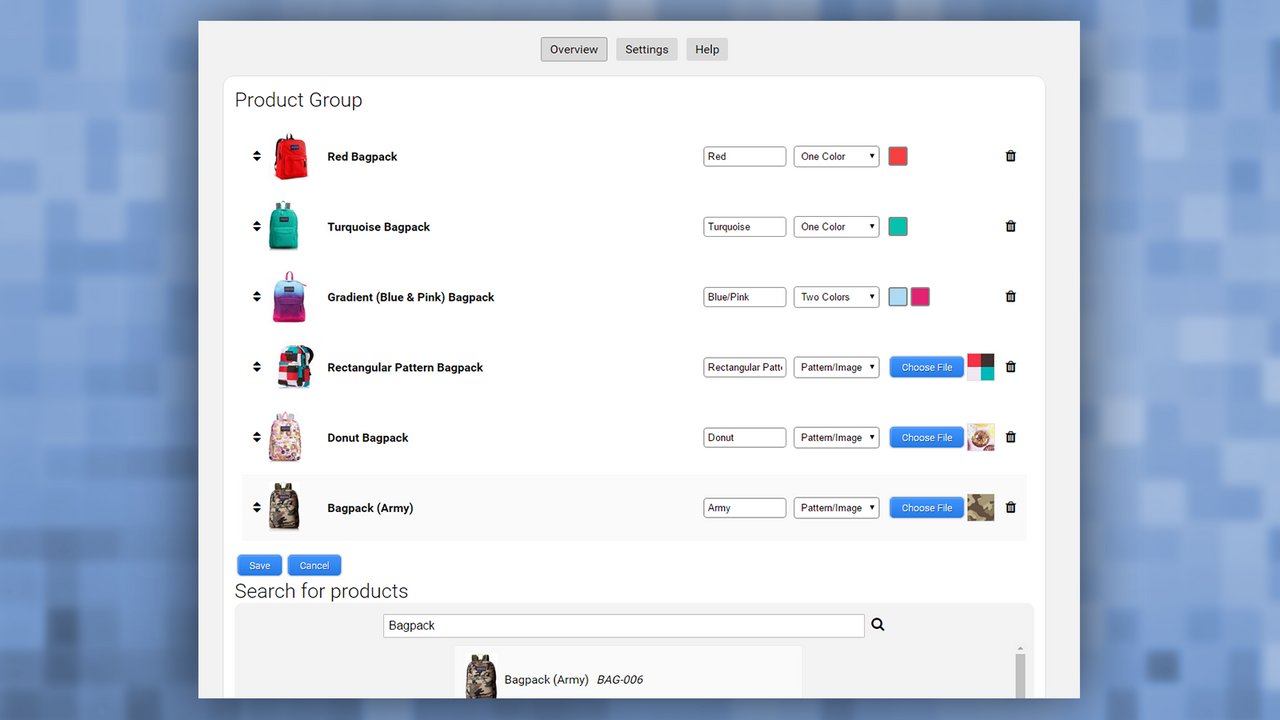Open the Two Colors dropdown for Gradient Bagpack
The width and height of the screenshot is (1280, 720).
[x=836, y=296]
